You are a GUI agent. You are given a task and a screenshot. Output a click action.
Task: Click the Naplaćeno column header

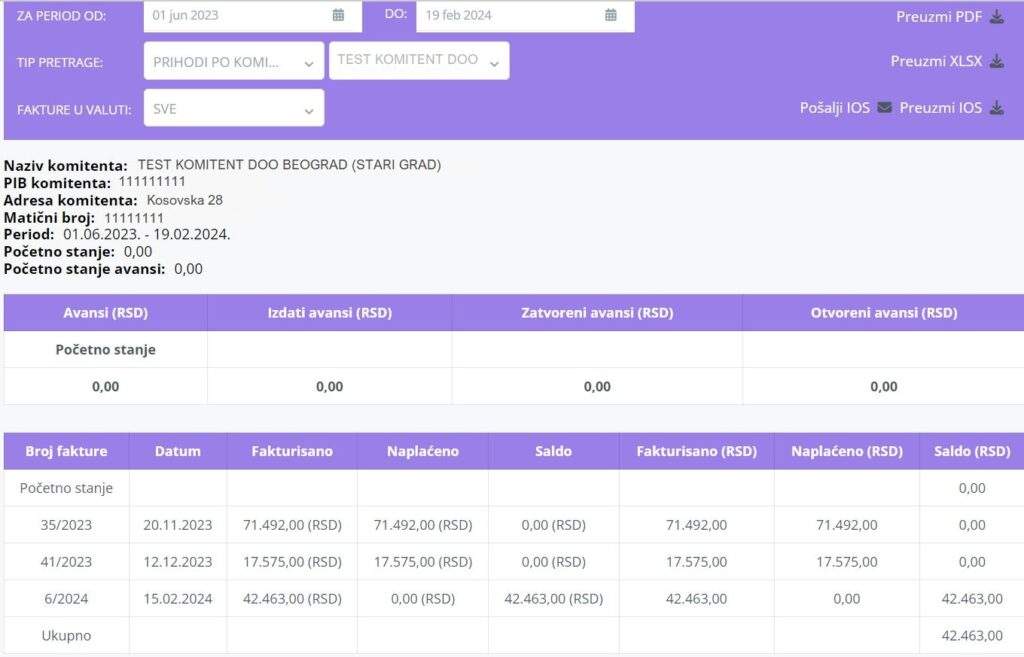tap(423, 451)
